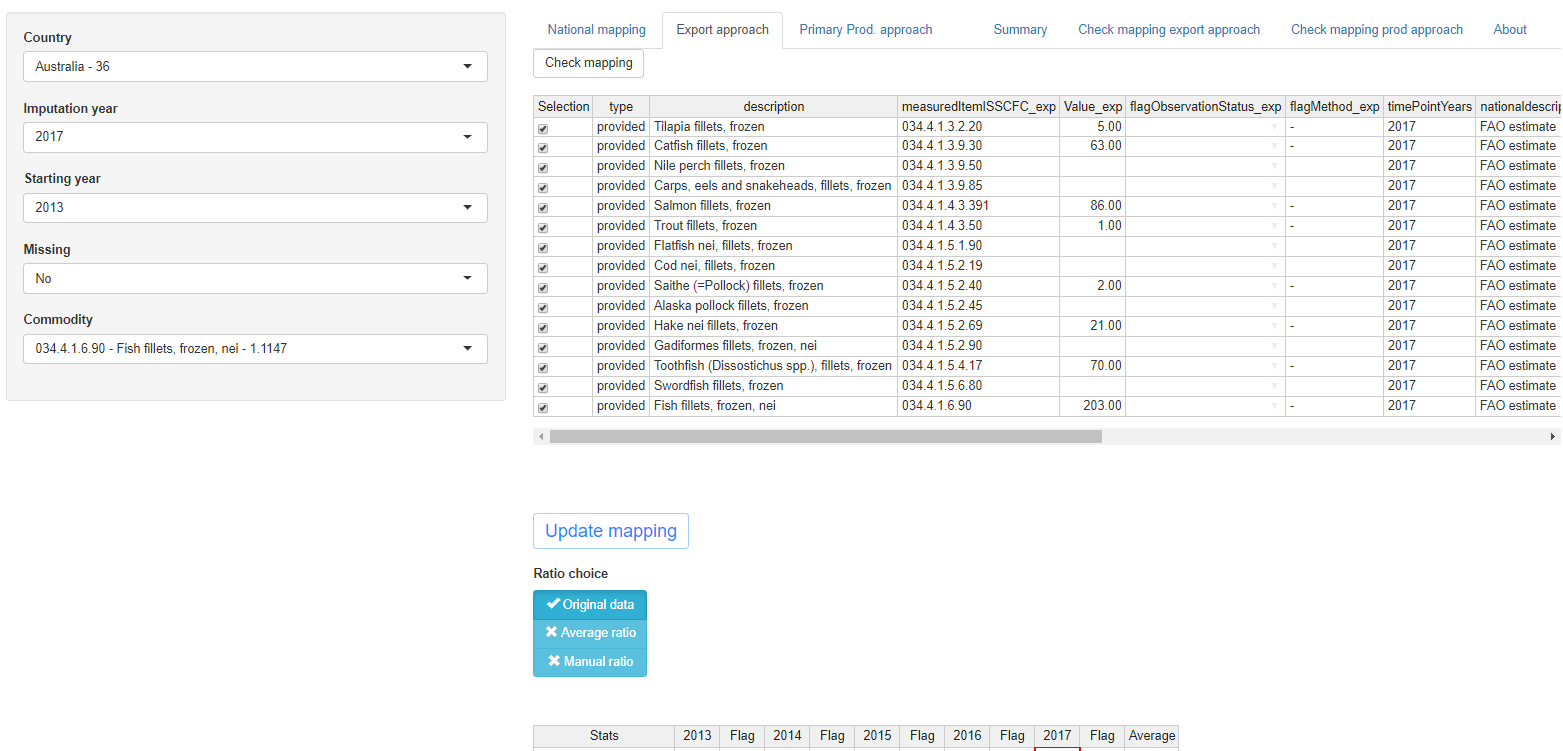The width and height of the screenshot is (1563, 751).
Task: Choose the Average ratio option
Action: [590, 633]
